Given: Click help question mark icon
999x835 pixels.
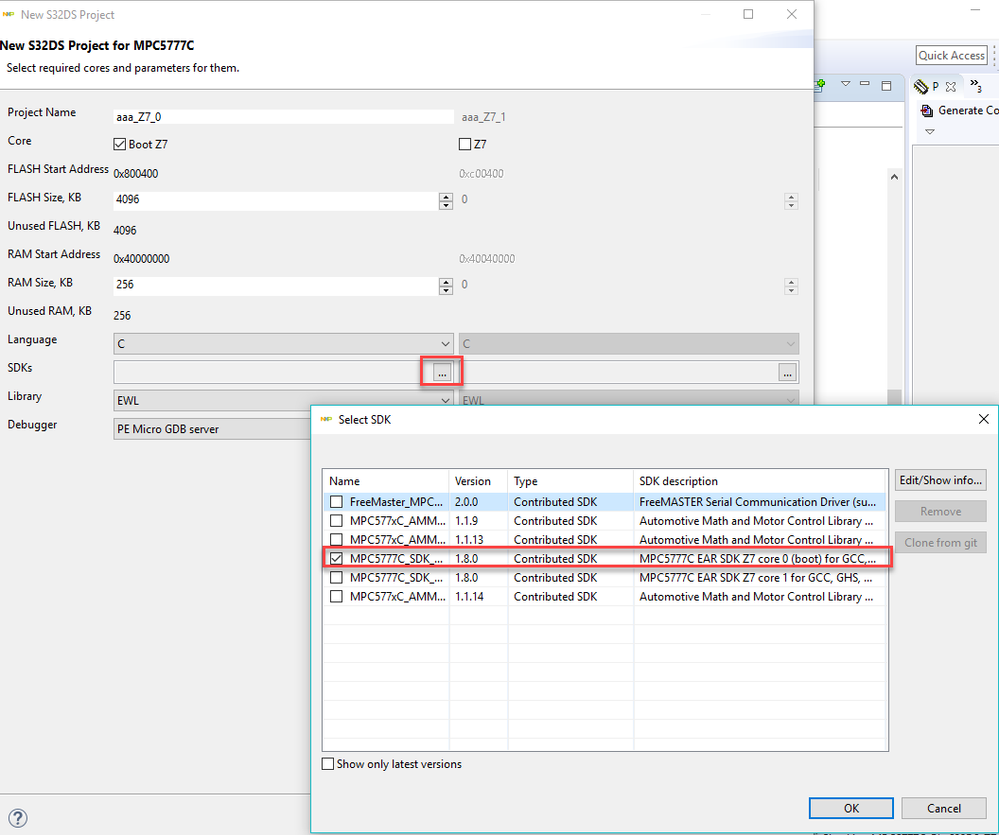Looking at the screenshot, I should click(x=18, y=818).
